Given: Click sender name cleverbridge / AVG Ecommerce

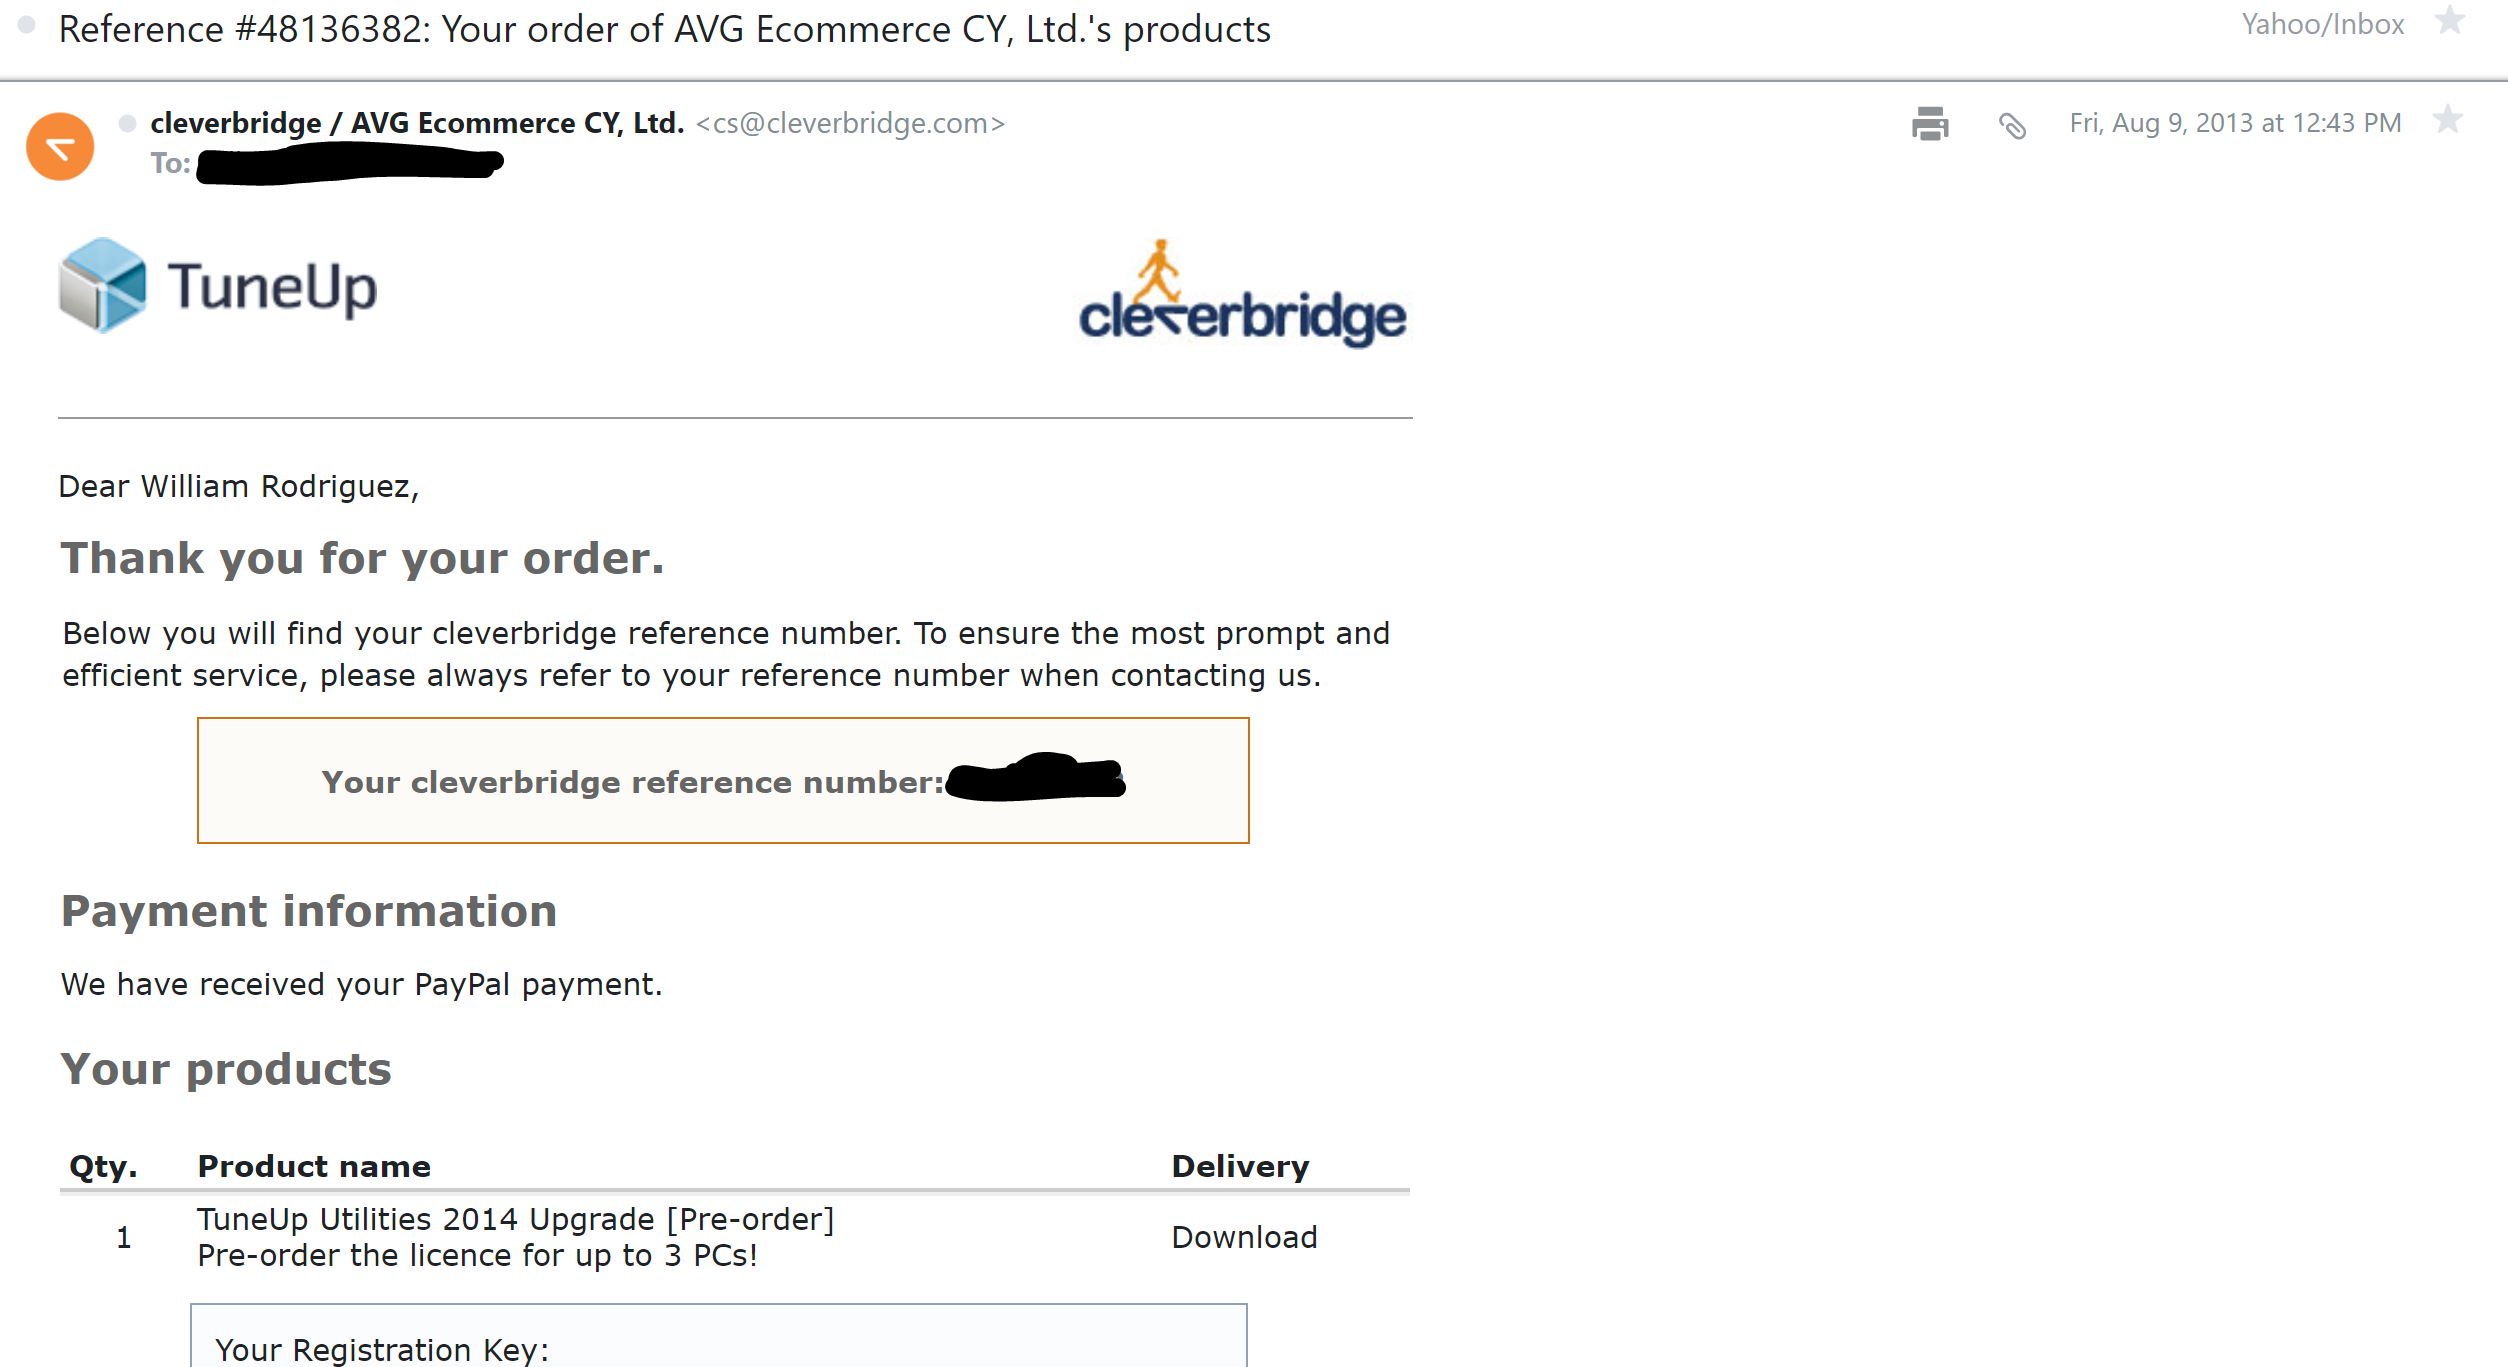Looking at the screenshot, I should click(x=417, y=123).
